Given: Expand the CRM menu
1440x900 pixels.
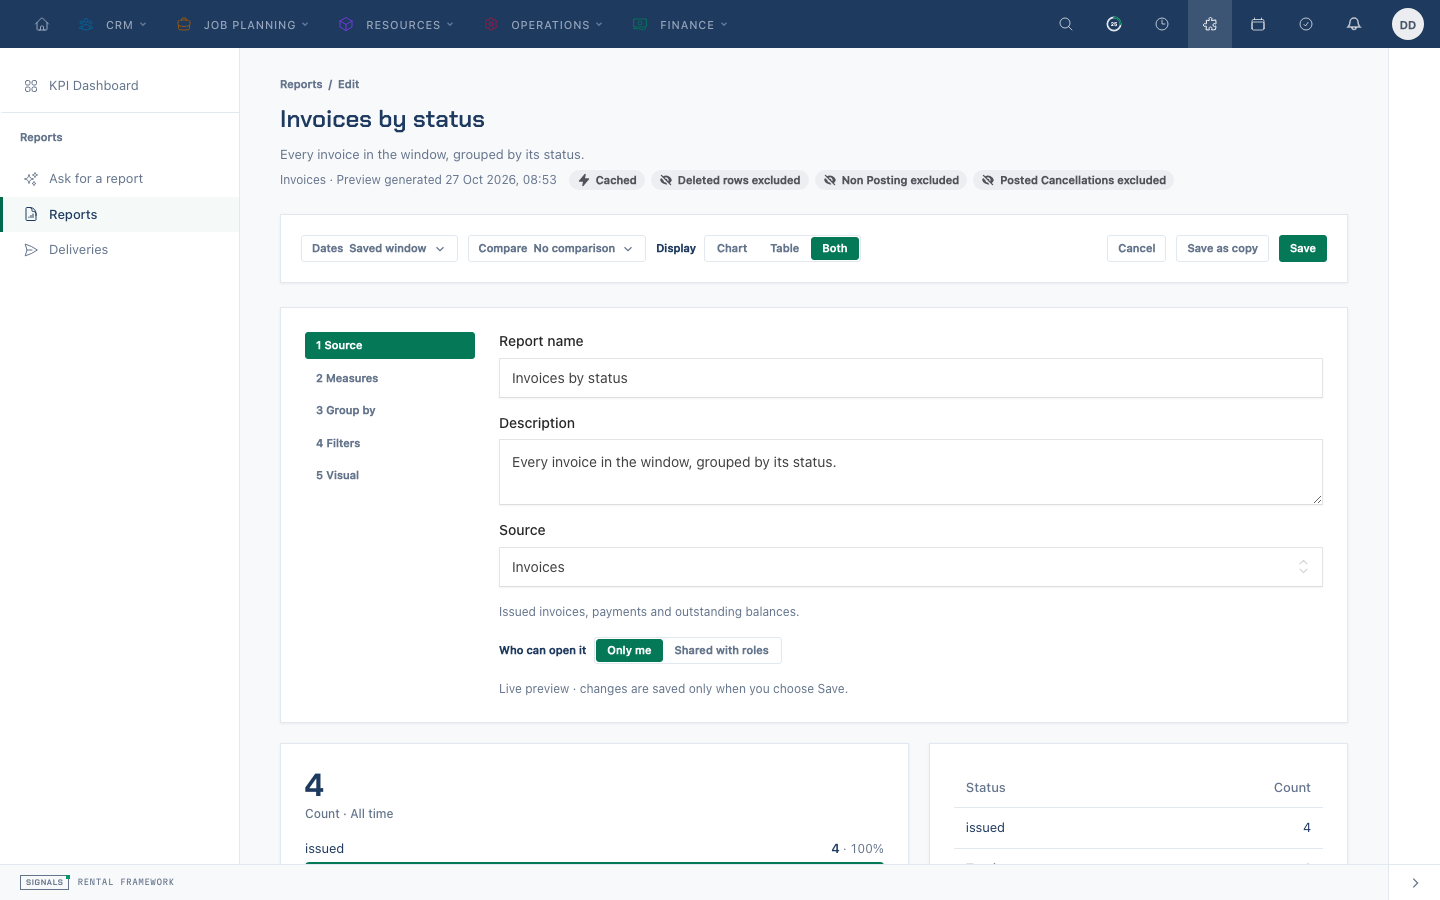Looking at the screenshot, I should (x=114, y=24).
